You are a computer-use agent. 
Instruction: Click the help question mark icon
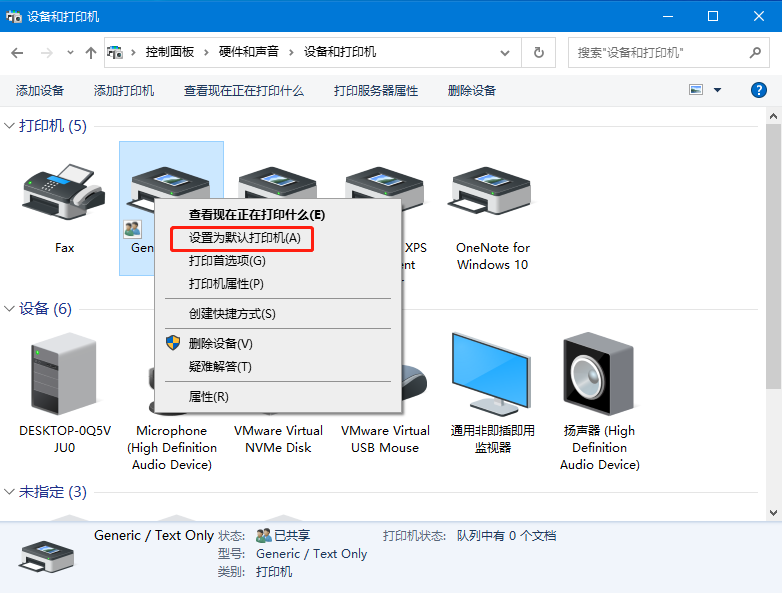tap(759, 90)
